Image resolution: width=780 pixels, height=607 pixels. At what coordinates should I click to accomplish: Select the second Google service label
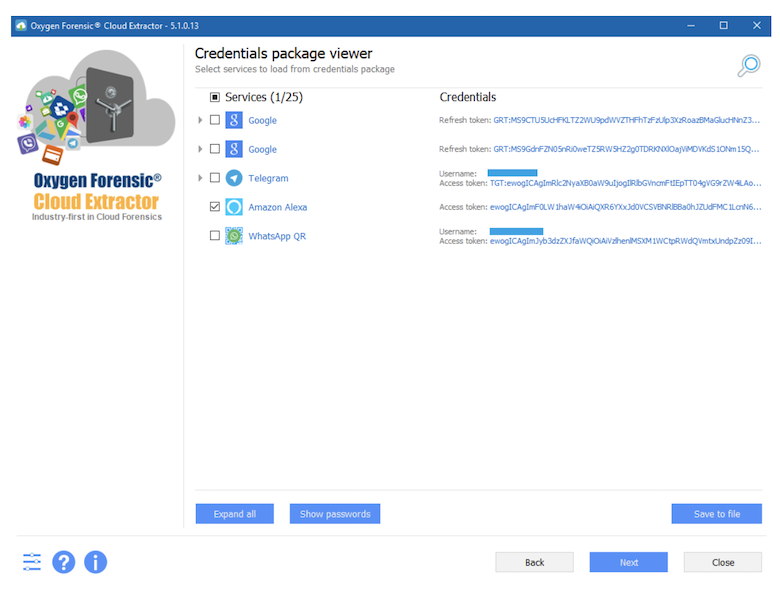pyautogui.click(x=263, y=149)
